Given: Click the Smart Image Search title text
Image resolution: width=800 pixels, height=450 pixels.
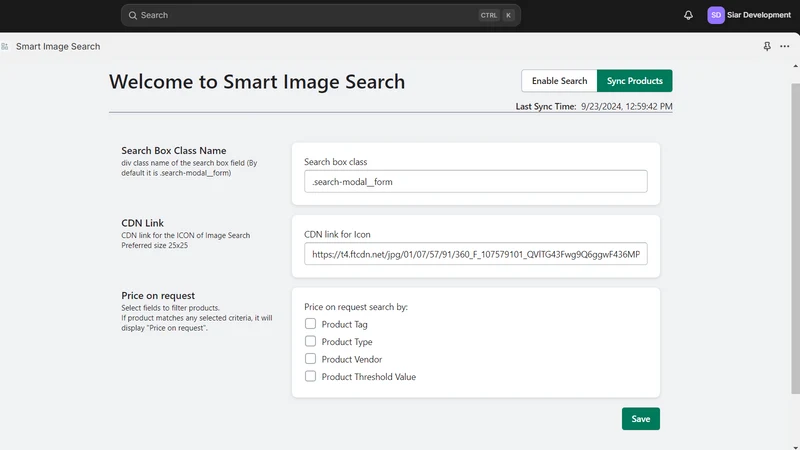Looking at the screenshot, I should click(x=58, y=46).
